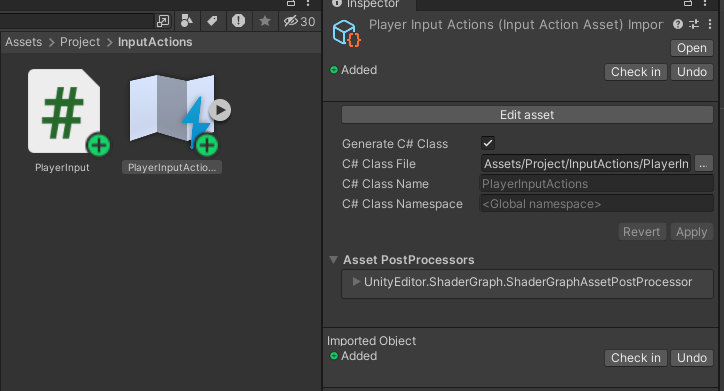Screen dimensions: 724x391
Task: Browse for the C# Class File location
Action: [703, 164]
